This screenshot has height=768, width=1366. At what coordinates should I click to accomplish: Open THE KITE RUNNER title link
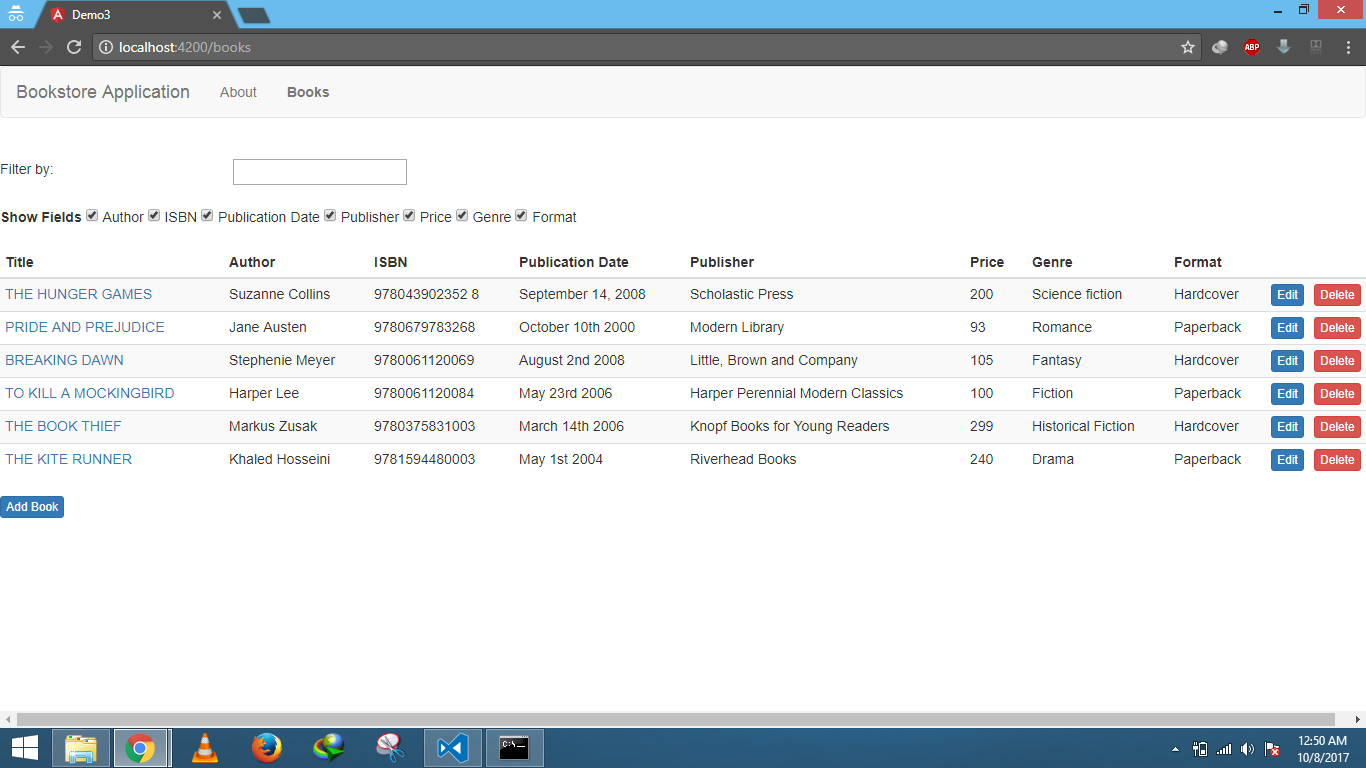(69, 459)
